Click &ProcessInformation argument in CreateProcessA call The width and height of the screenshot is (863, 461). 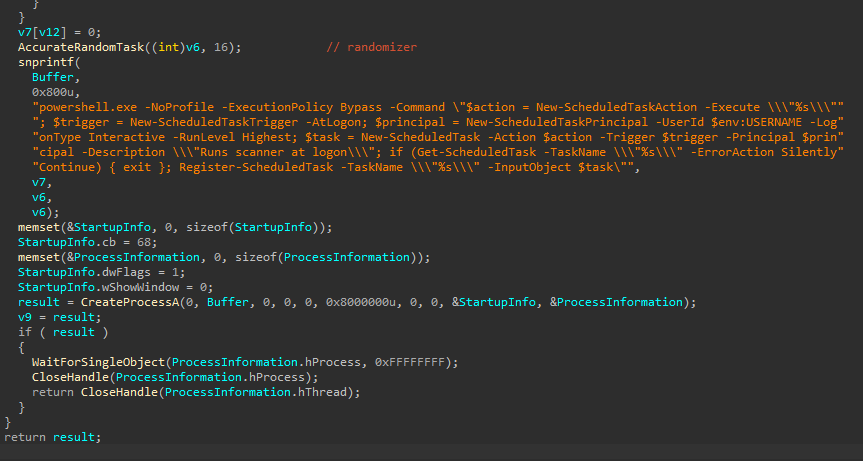click(616, 302)
